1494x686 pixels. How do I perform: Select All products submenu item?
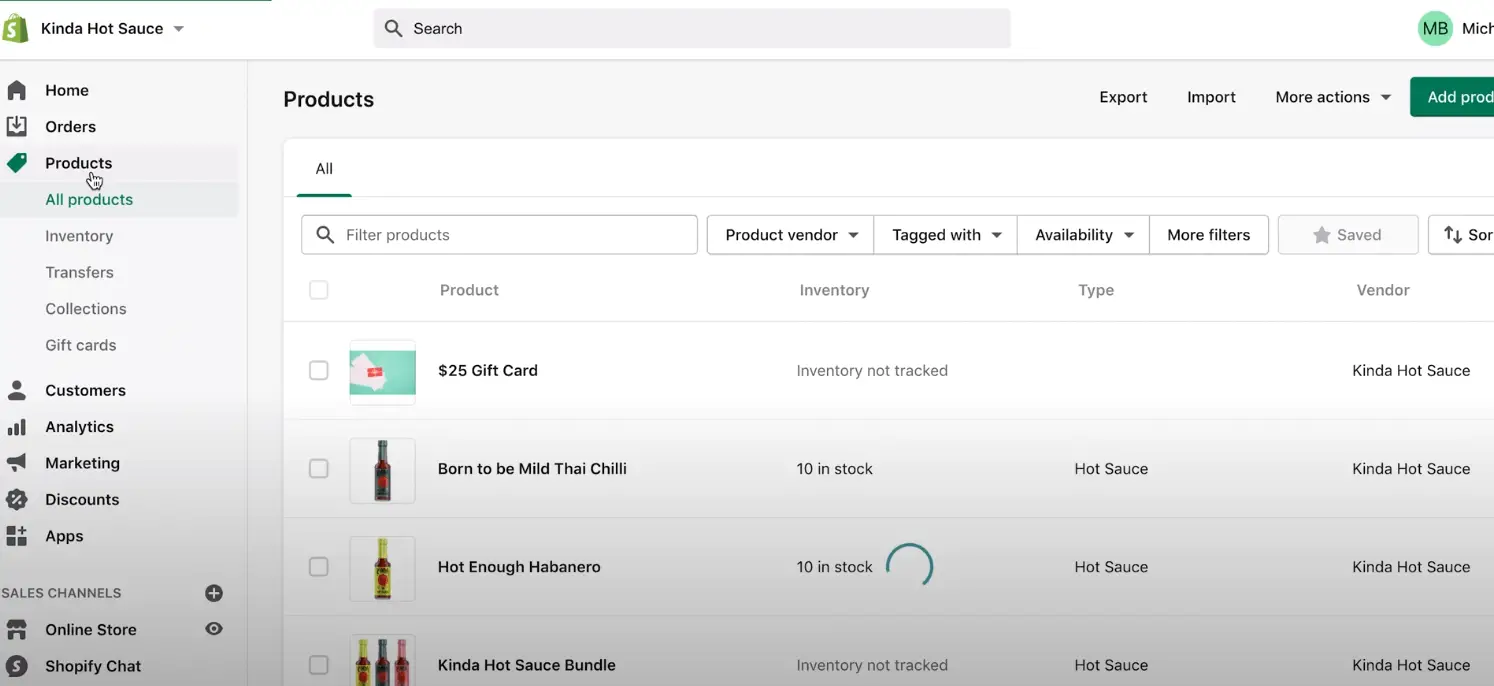[x=89, y=200]
